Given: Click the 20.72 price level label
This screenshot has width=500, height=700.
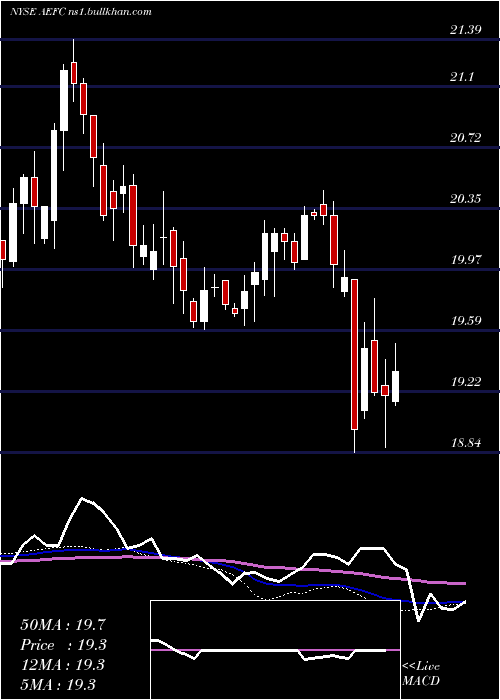Looking at the screenshot, I should (x=465, y=138).
